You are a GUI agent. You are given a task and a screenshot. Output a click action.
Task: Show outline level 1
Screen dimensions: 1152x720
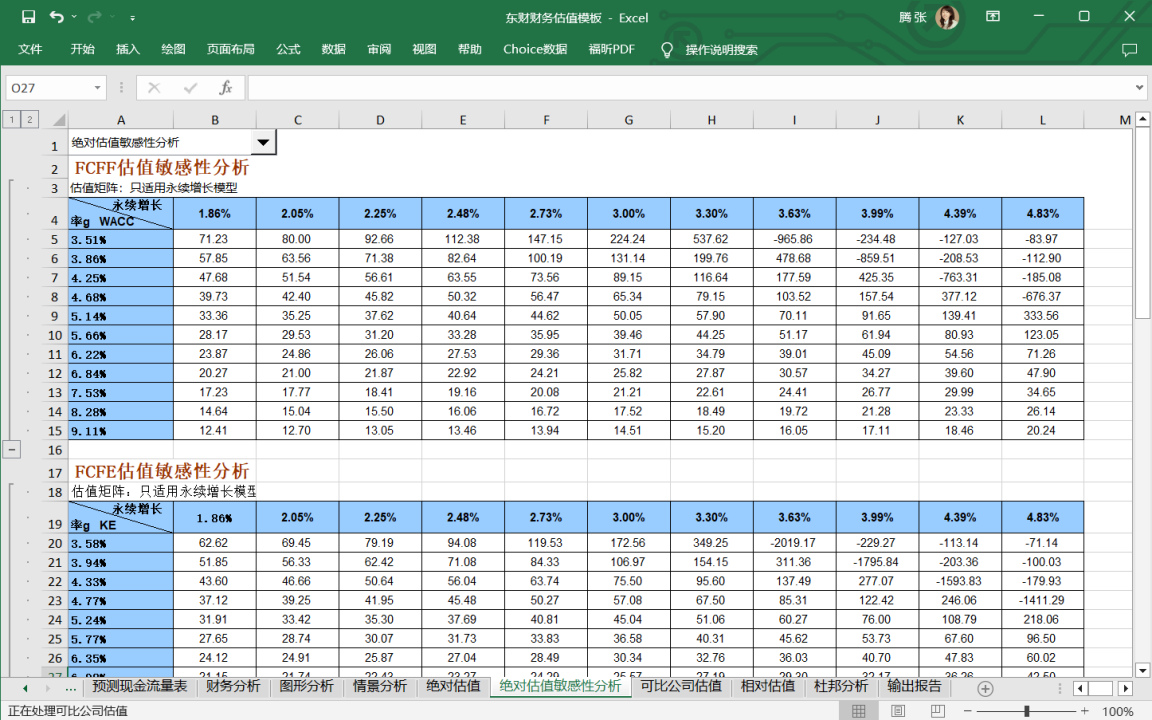click(x=12, y=120)
